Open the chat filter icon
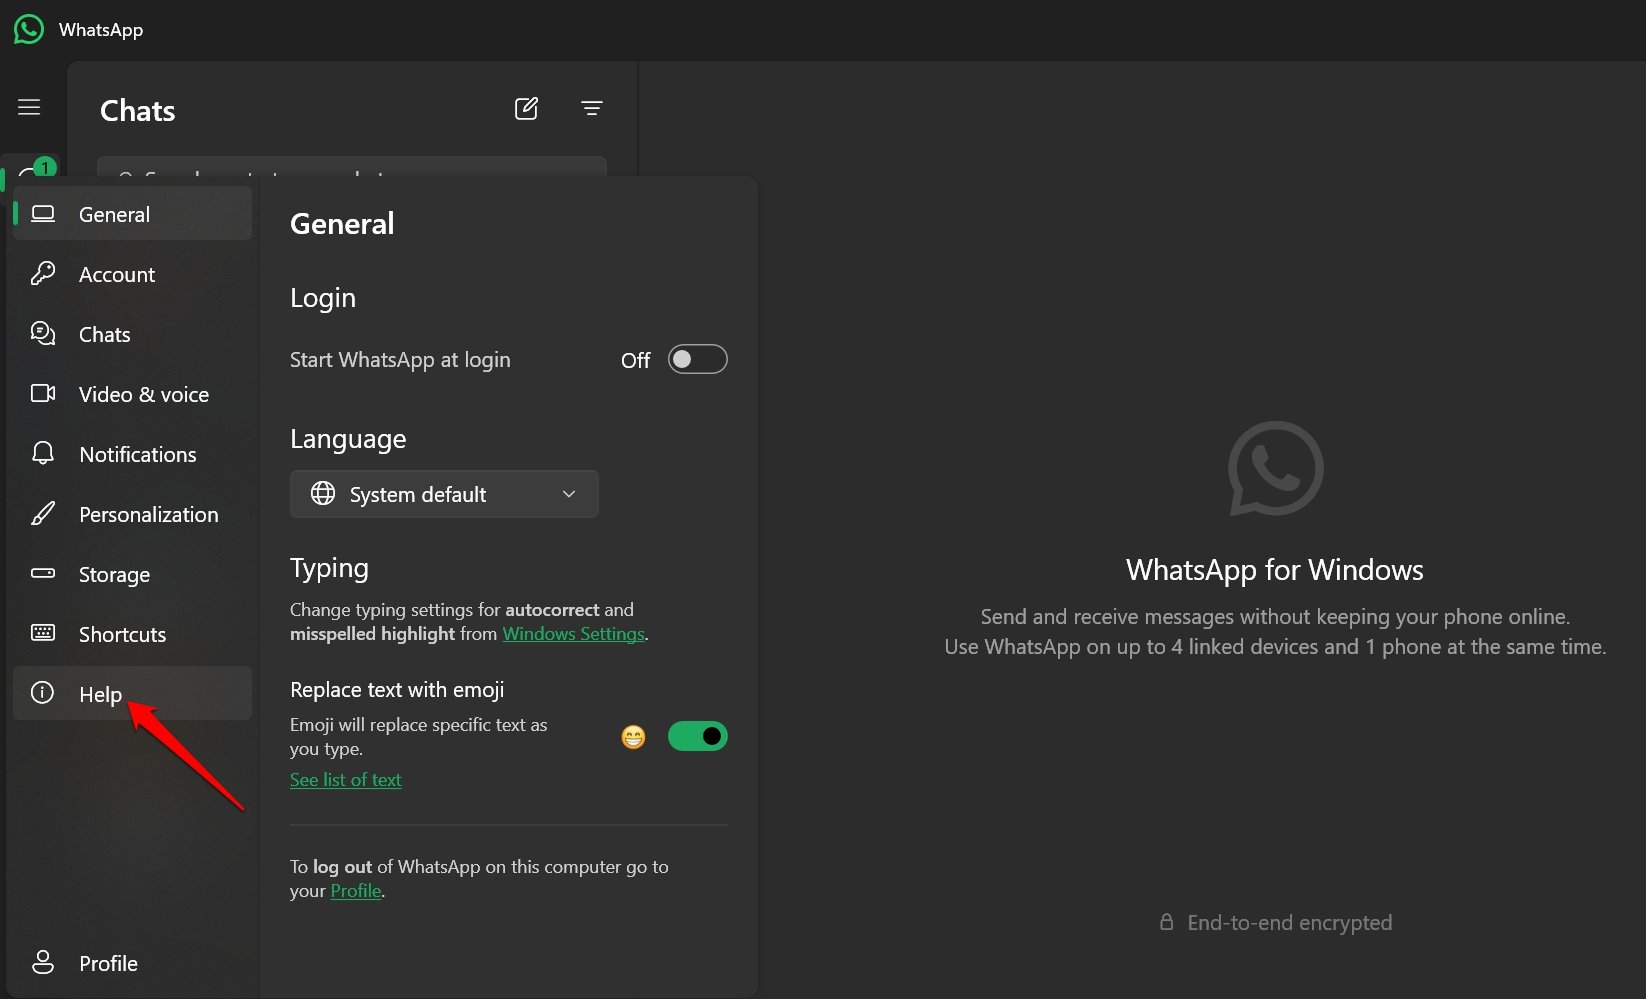The width and height of the screenshot is (1646, 999). (x=592, y=108)
